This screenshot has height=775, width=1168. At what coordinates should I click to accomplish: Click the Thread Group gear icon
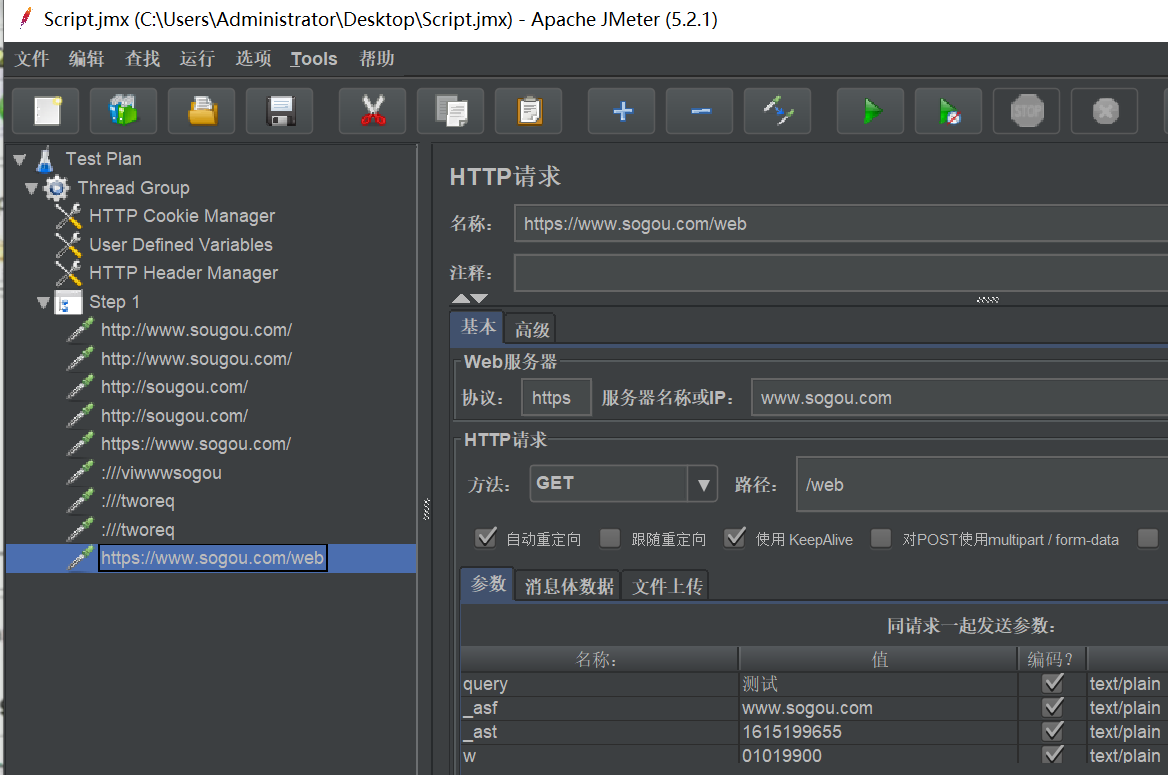(57, 188)
